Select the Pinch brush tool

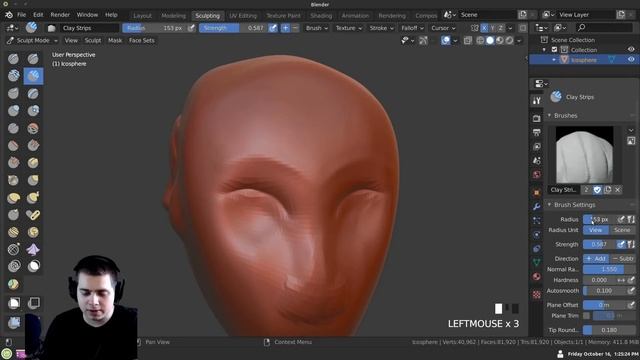[13, 180]
